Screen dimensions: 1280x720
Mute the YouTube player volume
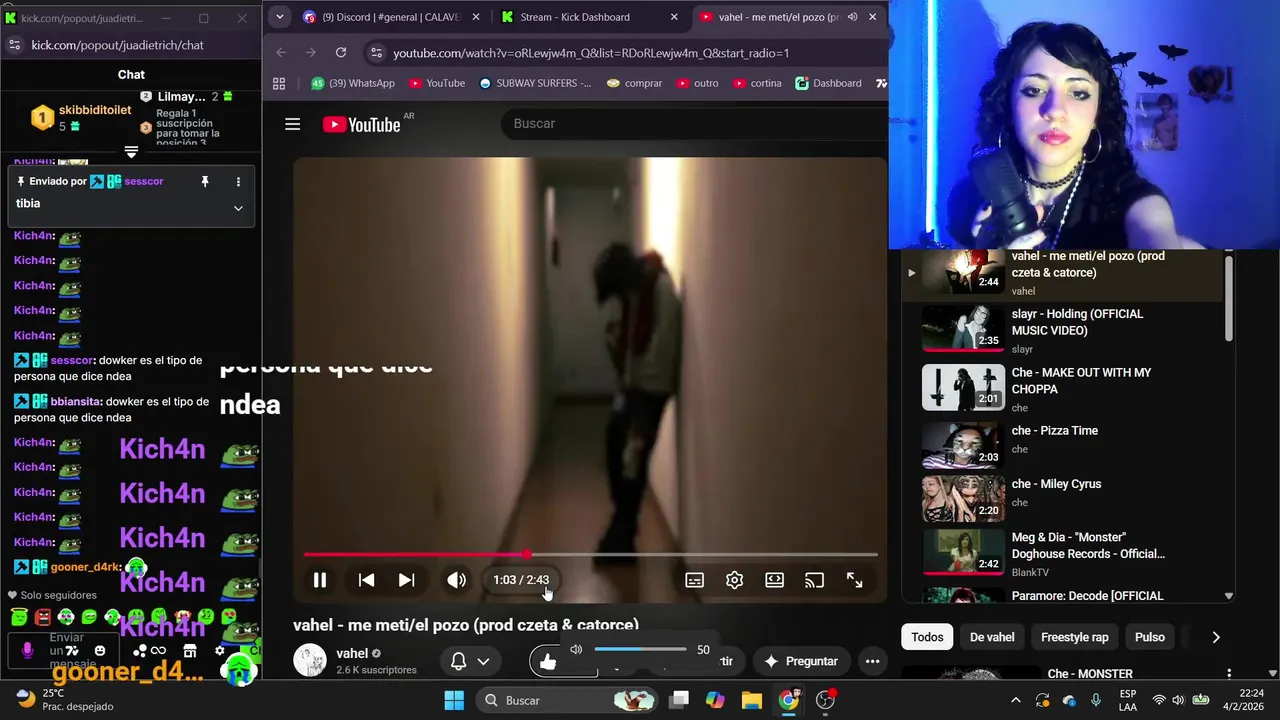click(x=456, y=580)
